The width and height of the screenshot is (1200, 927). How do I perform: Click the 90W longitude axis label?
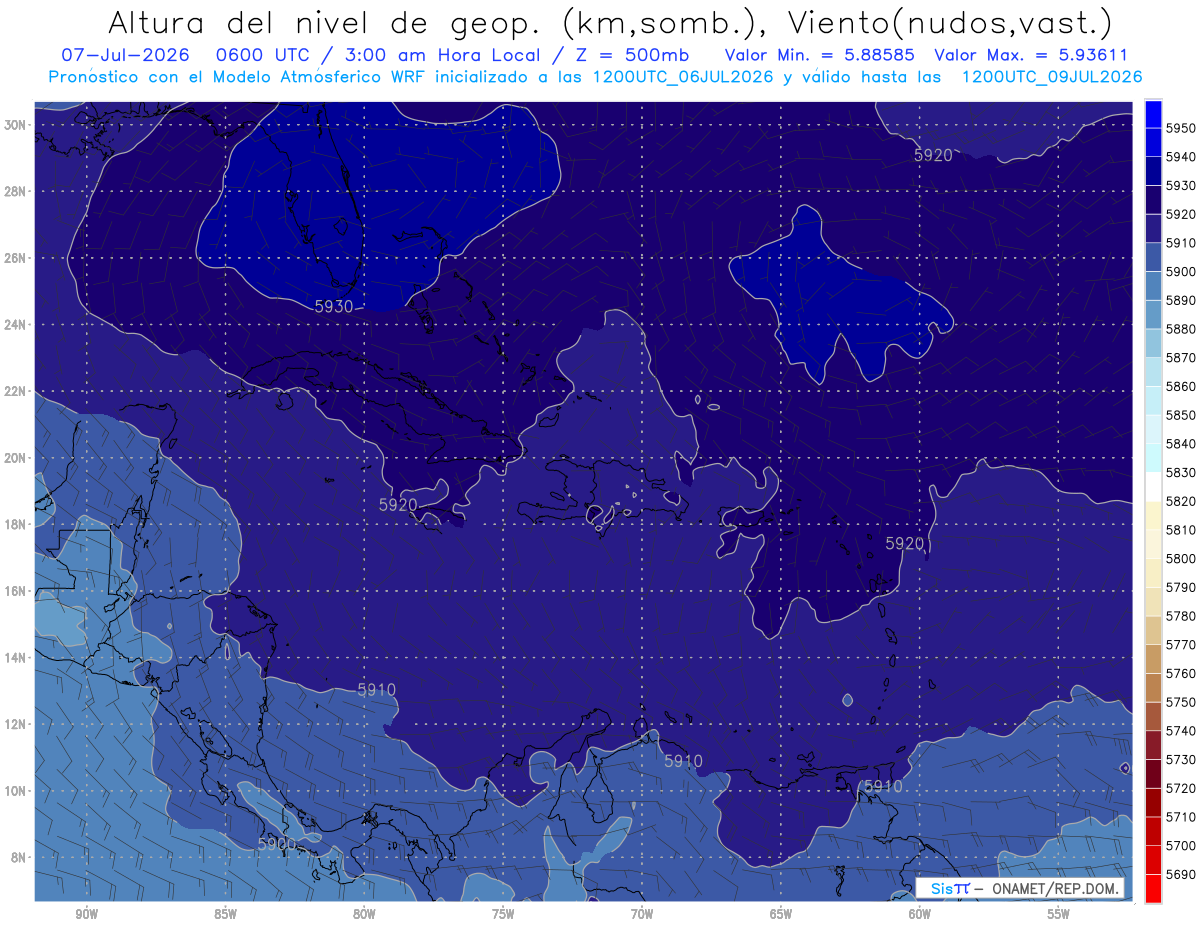tap(86, 915)
